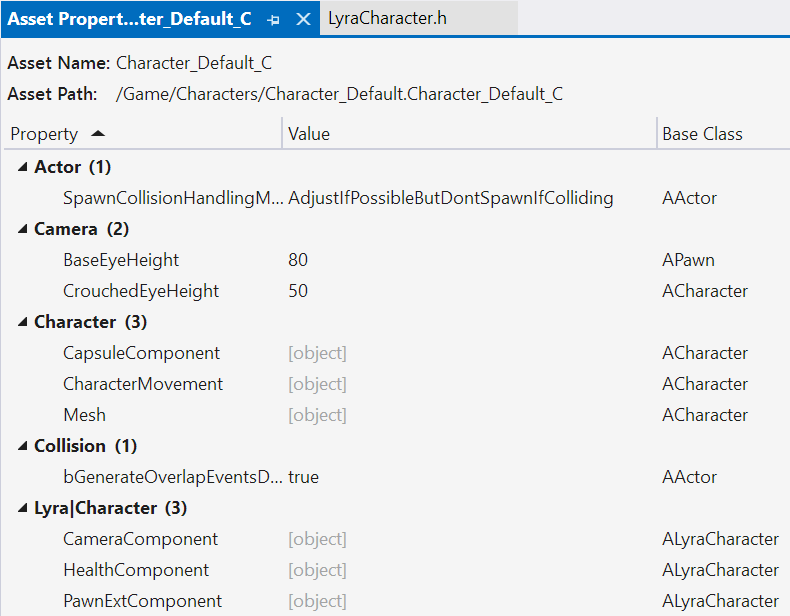Pin the Asset Properties tab
Image resolution: width=790 pixels, height=616 pixels.
[x=274, y=19]
